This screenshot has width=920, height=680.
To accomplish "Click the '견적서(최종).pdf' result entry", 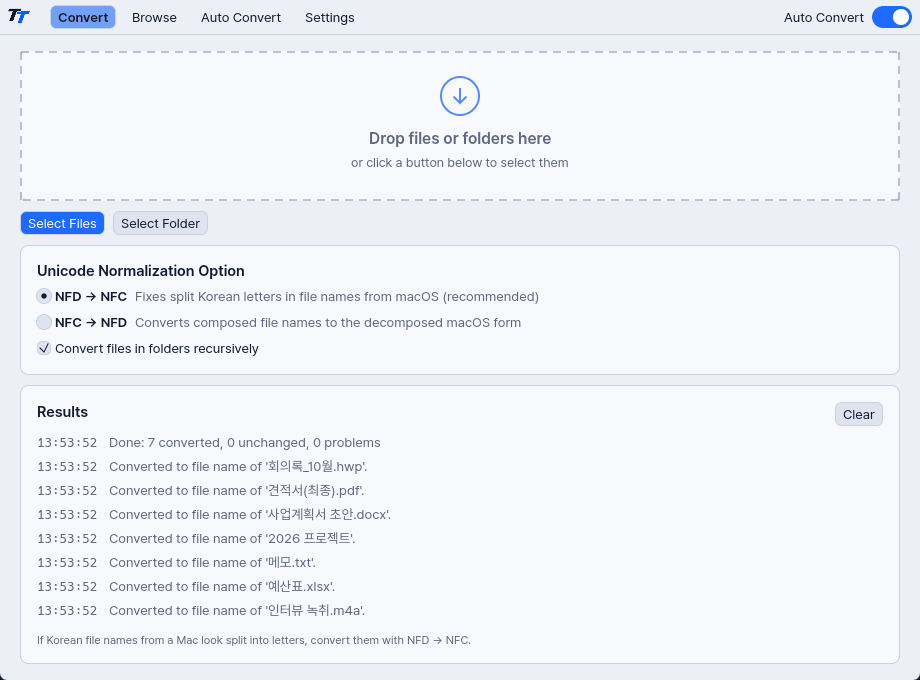I will tap(201, 490).
